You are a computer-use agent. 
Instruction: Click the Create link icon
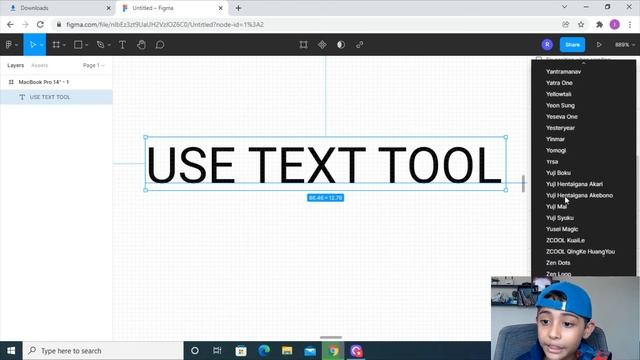pos(360,44)
